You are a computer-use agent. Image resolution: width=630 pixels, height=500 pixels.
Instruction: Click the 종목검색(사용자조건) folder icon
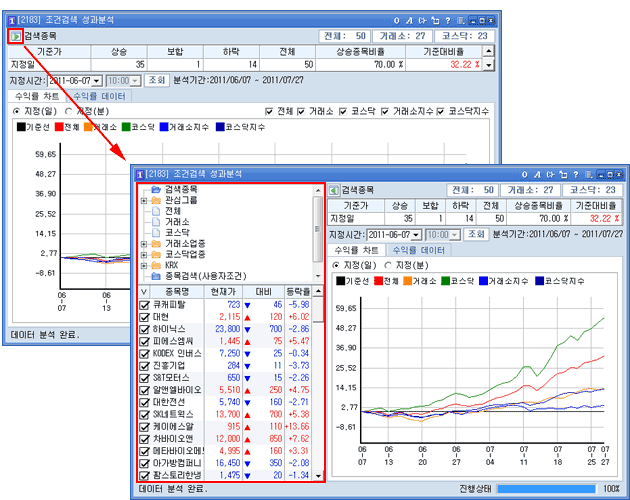point(156,275)
